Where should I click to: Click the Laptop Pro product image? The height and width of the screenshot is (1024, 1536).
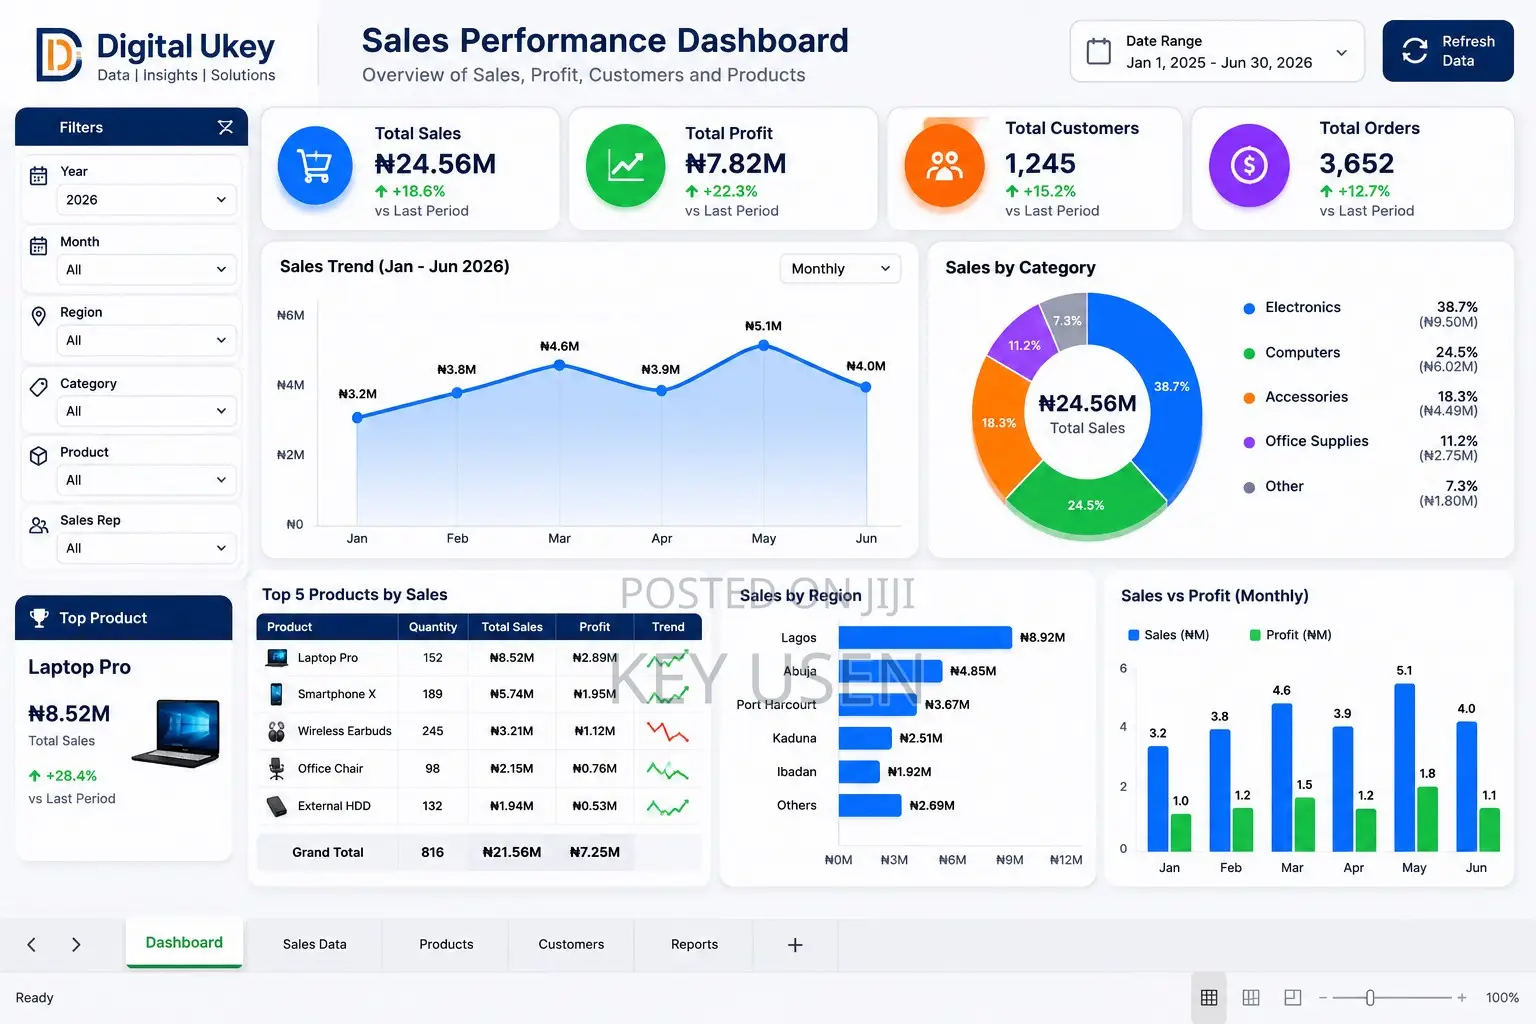pos(176,732)
